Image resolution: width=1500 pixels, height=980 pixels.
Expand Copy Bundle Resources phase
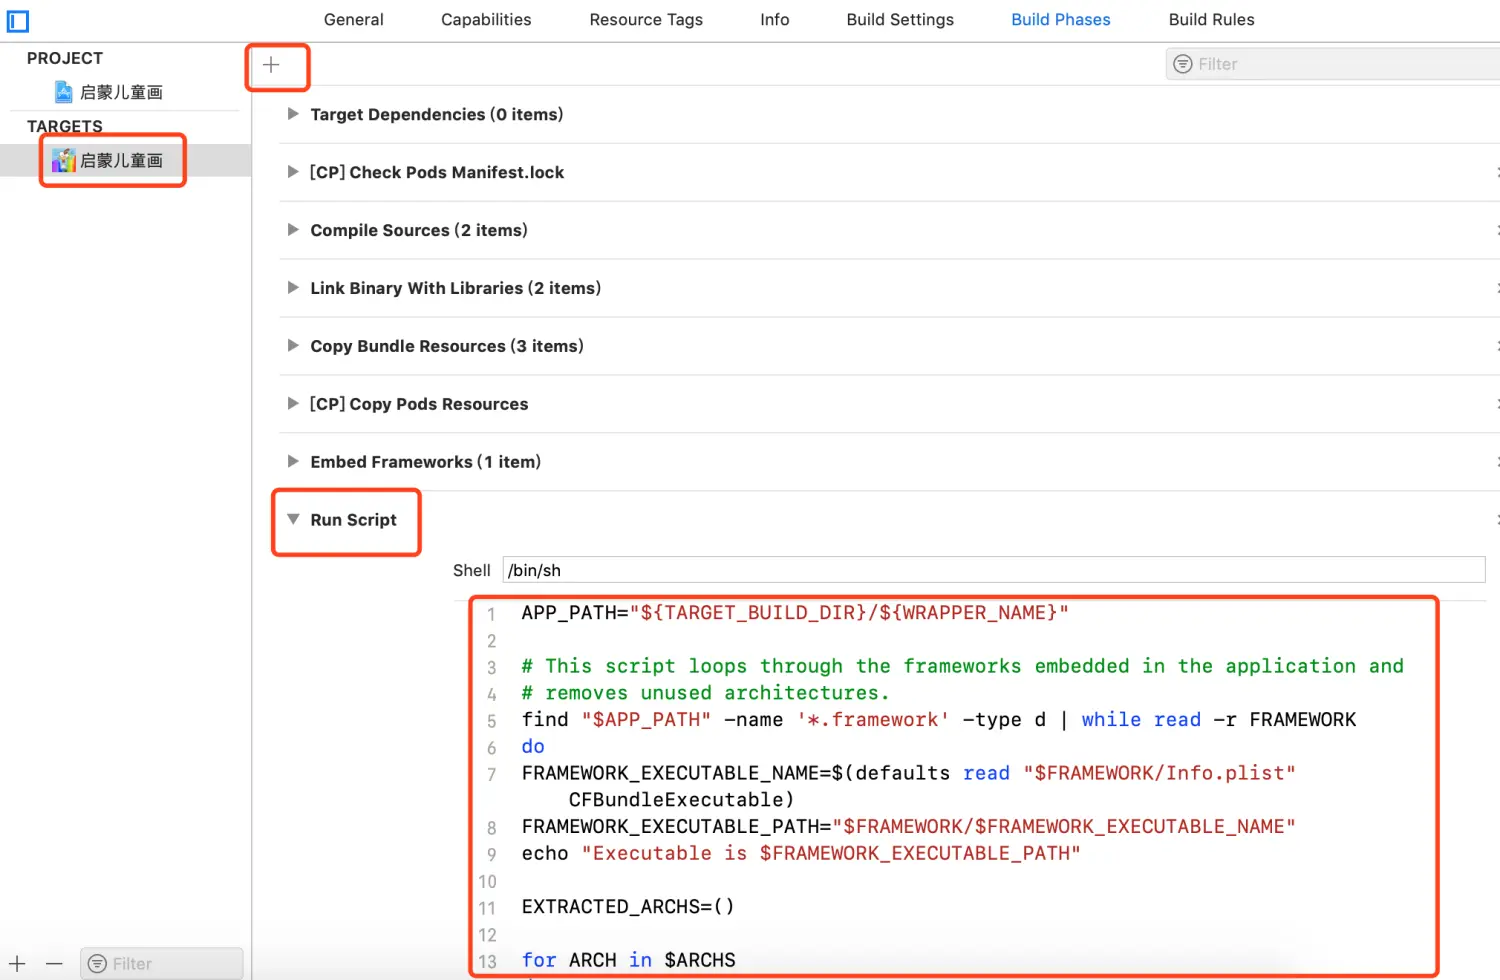(x=293, y=346)
